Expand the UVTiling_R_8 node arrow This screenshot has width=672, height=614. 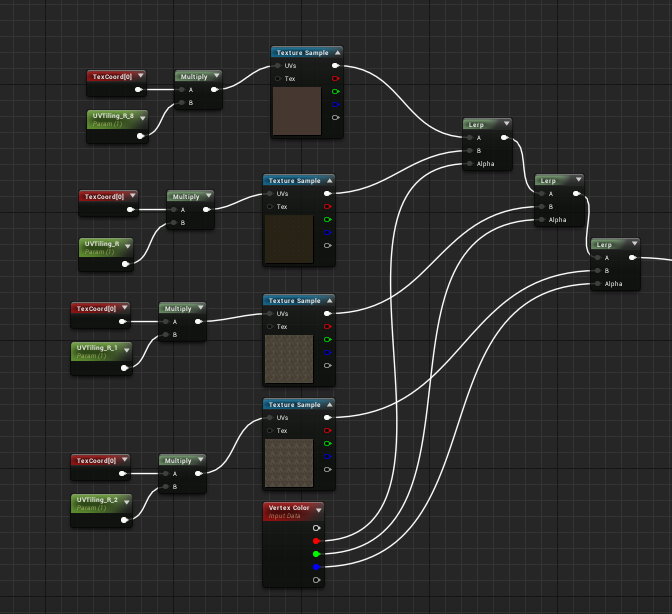click(142, 118)
